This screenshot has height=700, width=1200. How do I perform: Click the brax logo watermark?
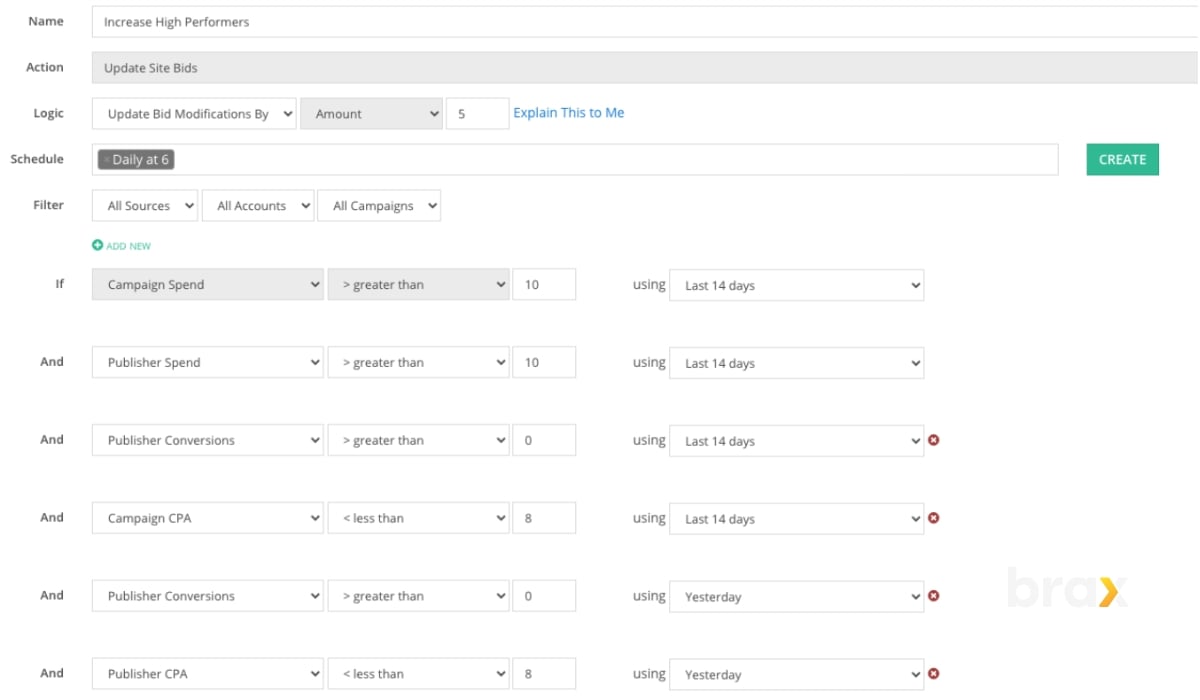click(x=1067, y=590)
